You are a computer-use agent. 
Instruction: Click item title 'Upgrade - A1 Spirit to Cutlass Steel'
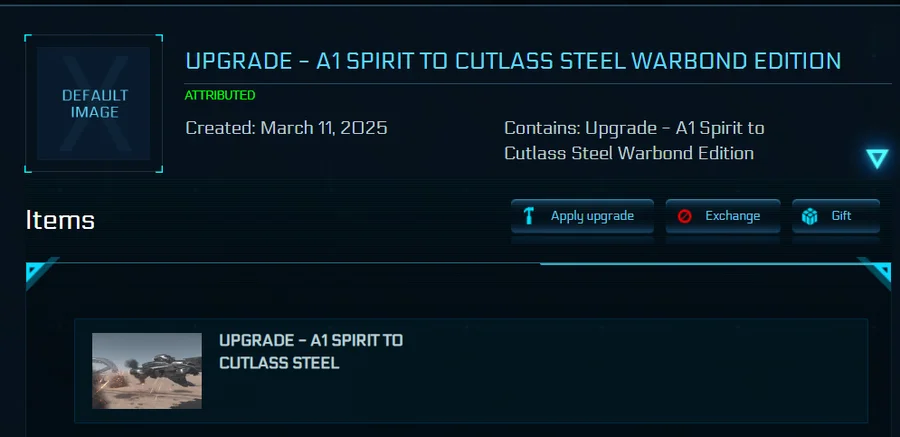tap(311, 351)
